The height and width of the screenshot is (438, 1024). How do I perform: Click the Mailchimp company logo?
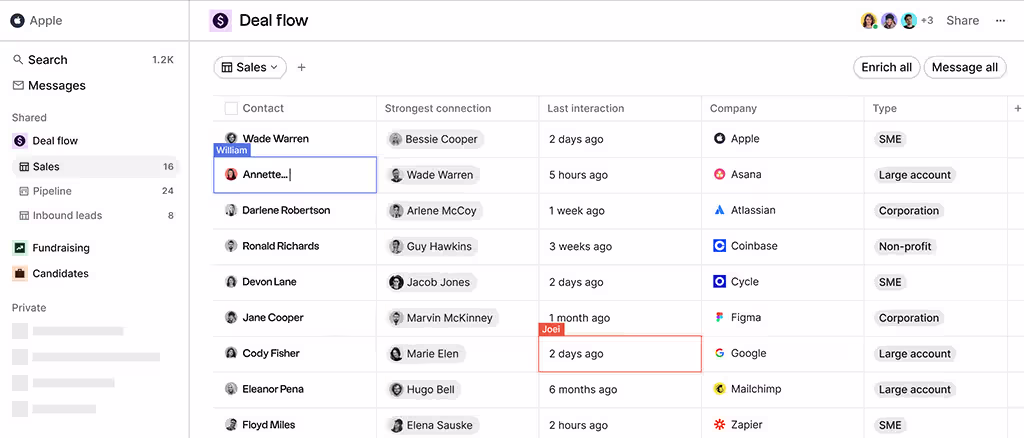[x=719, y=389]
